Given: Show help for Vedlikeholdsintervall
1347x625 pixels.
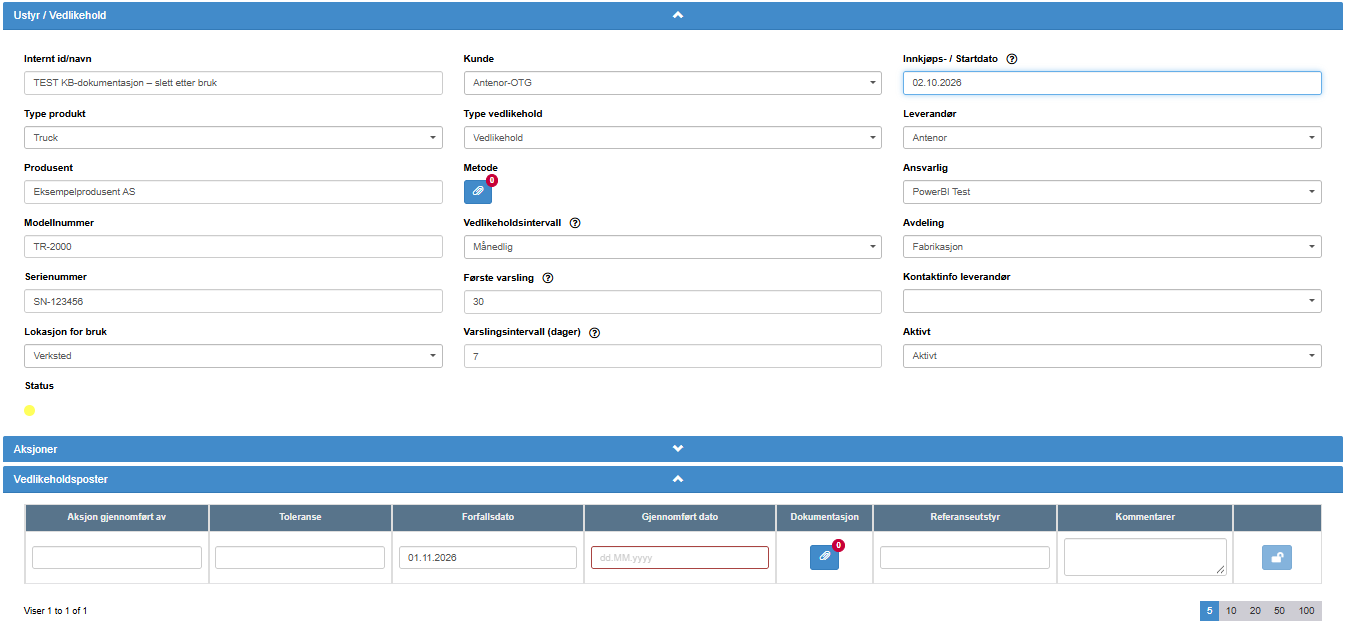Looking at the screenshot, I should tap(575, 223).
